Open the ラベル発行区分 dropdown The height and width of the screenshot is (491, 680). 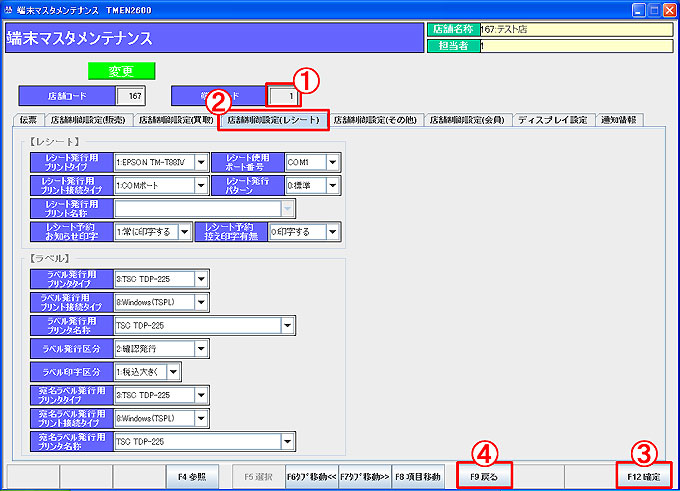[x=201, y=349]
